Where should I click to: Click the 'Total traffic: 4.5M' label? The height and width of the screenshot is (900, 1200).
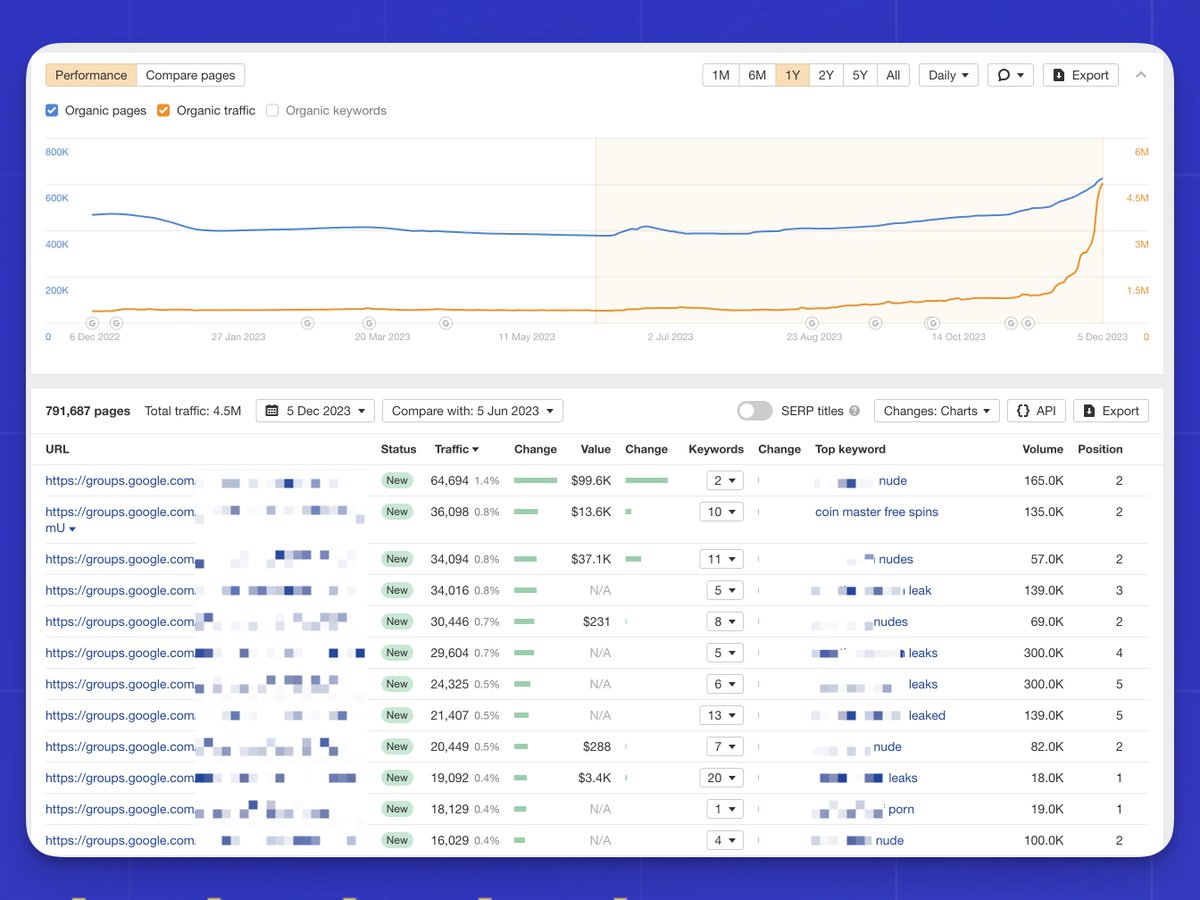coord(193,411)
